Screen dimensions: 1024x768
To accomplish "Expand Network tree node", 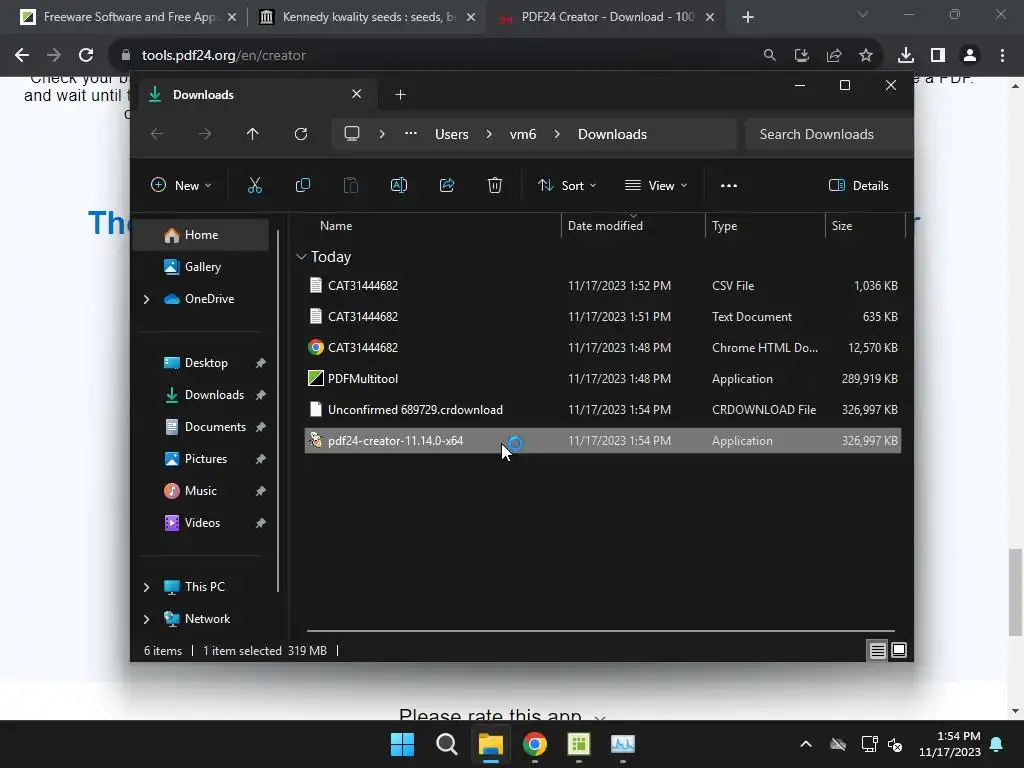I will pos(146,619).
